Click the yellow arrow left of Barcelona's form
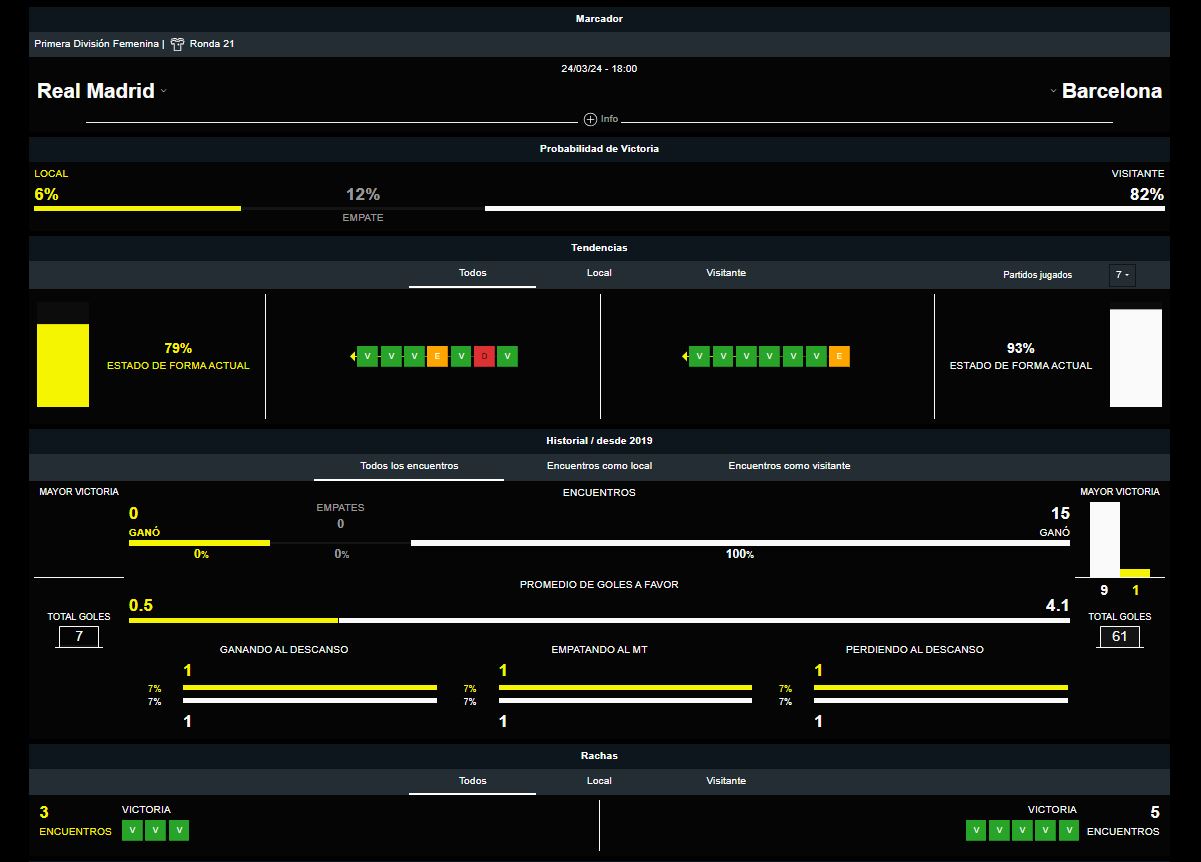Viewport: 1201px width, 862px height. 685,356
